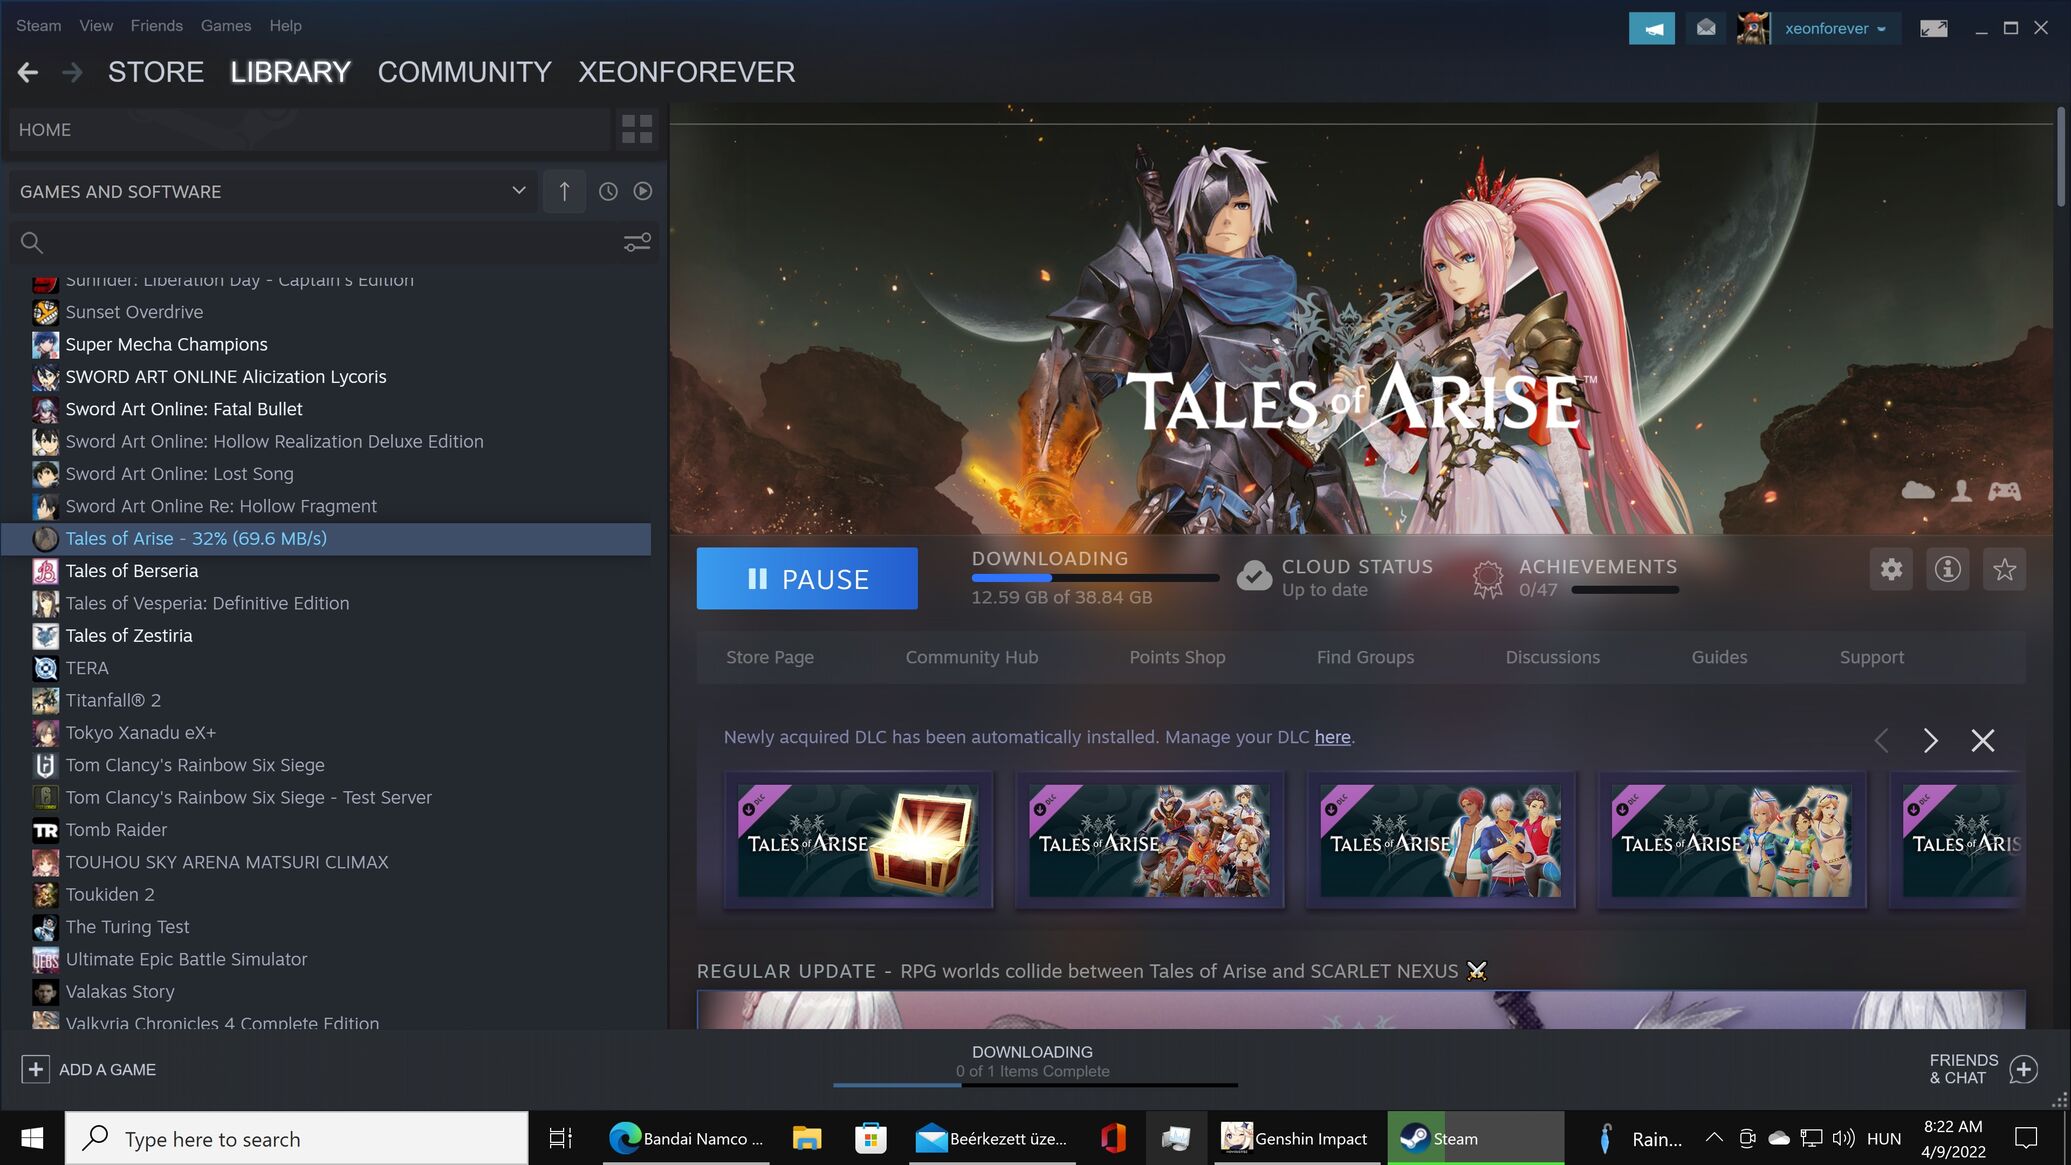Click the download progress bar under DOWNLOADING

1095,577
